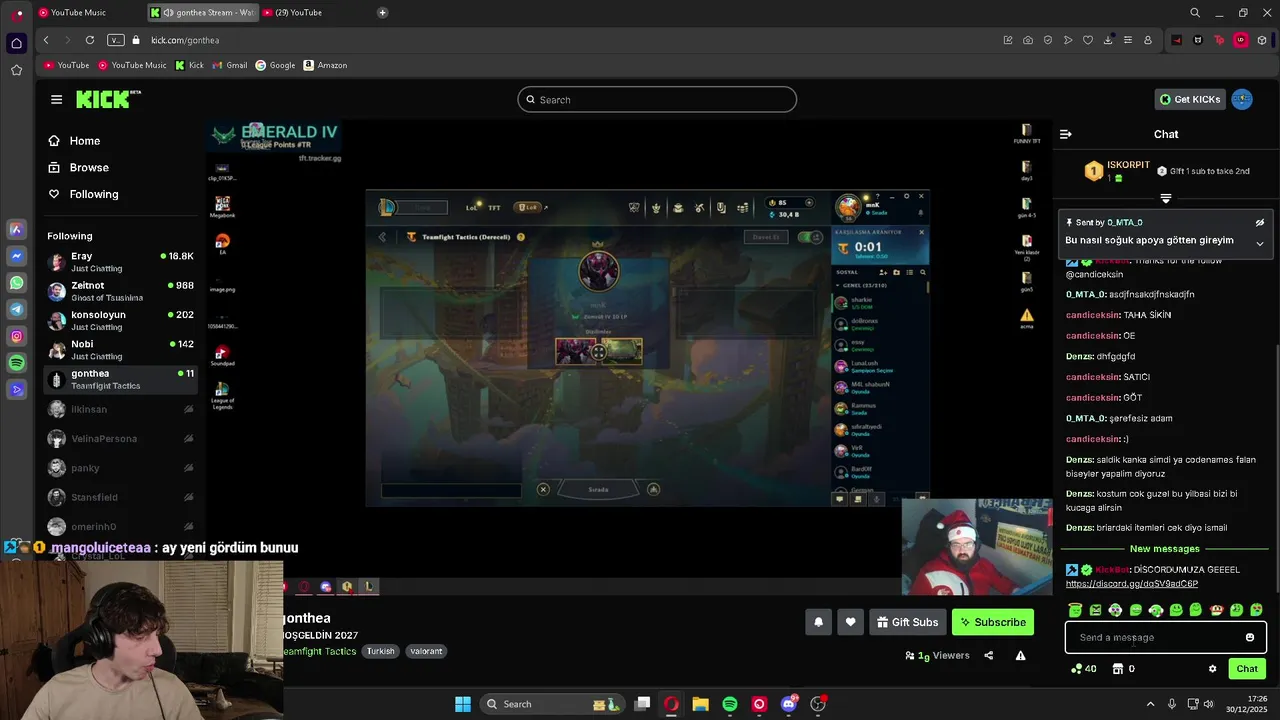This screenshot has height=720, width=1280.
Task: Click the green Subscribe button
Action: (x=993, y=622)
